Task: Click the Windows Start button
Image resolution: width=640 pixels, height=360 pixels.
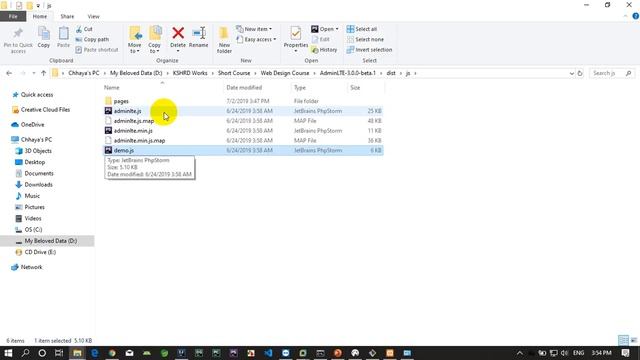Action: click(8, 353)
